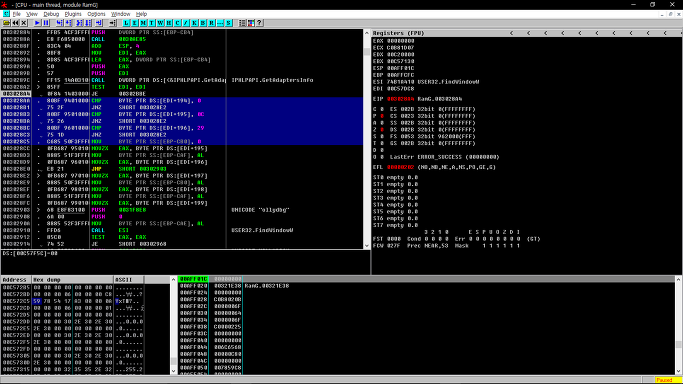This screenshot has height=384, width=683.
Task: Show Windows list with the W icon
Action: (x=160, y=23)
